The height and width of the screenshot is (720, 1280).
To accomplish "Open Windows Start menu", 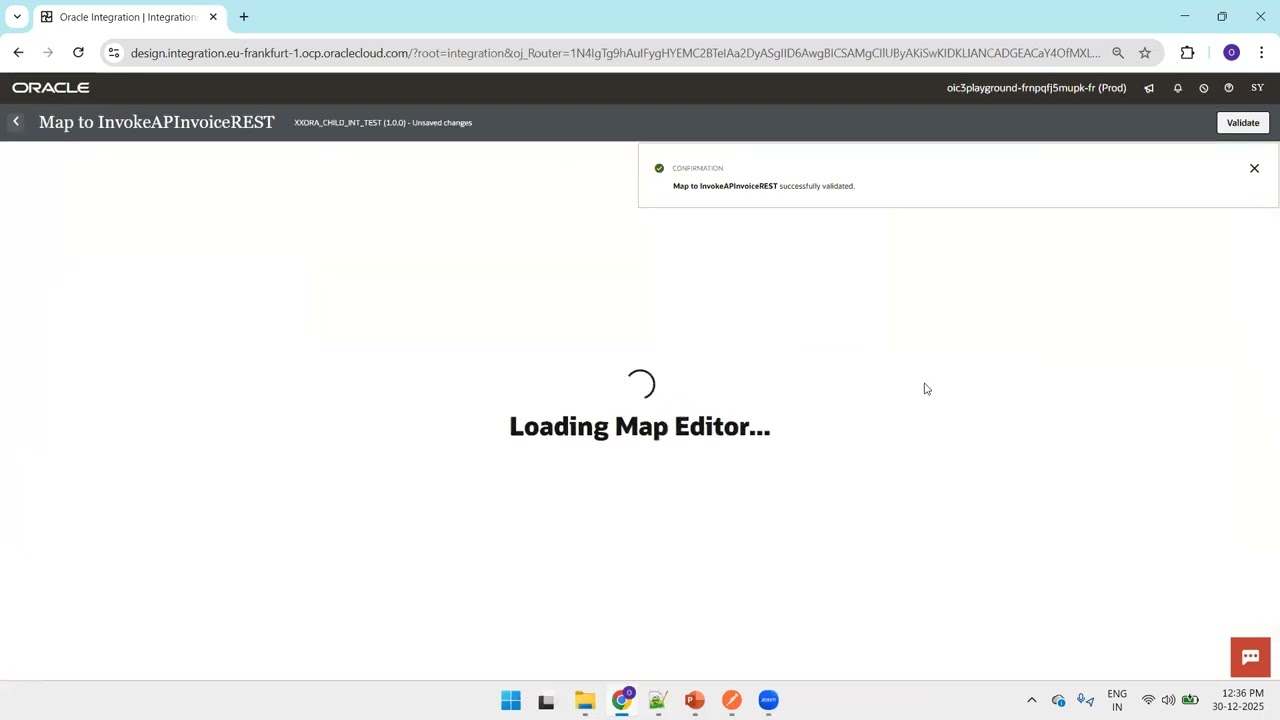I will coord(511,700).
